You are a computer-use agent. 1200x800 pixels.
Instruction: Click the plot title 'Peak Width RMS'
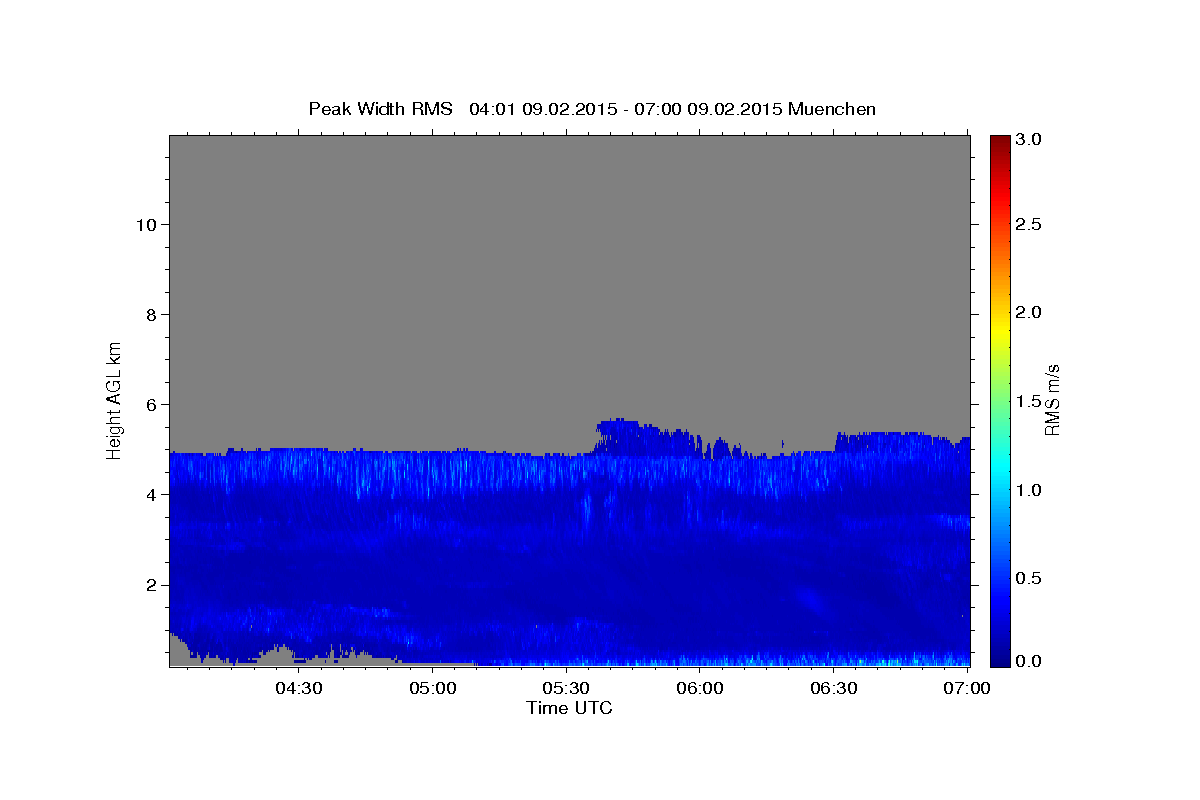(380, 109)
